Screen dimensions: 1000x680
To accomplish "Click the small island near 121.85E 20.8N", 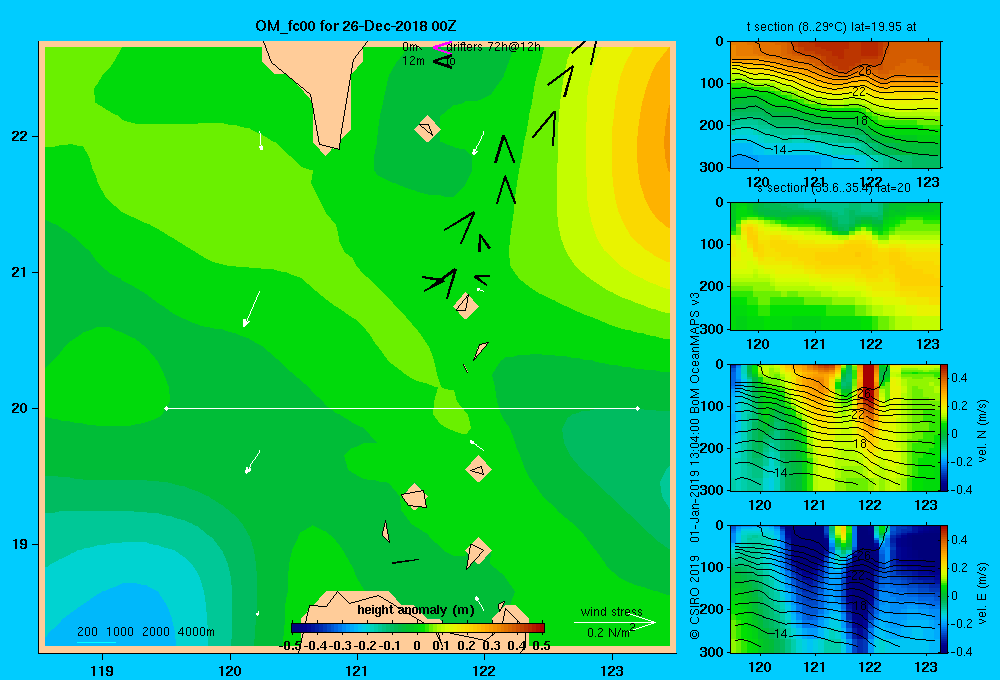I will tap(466, 305).
